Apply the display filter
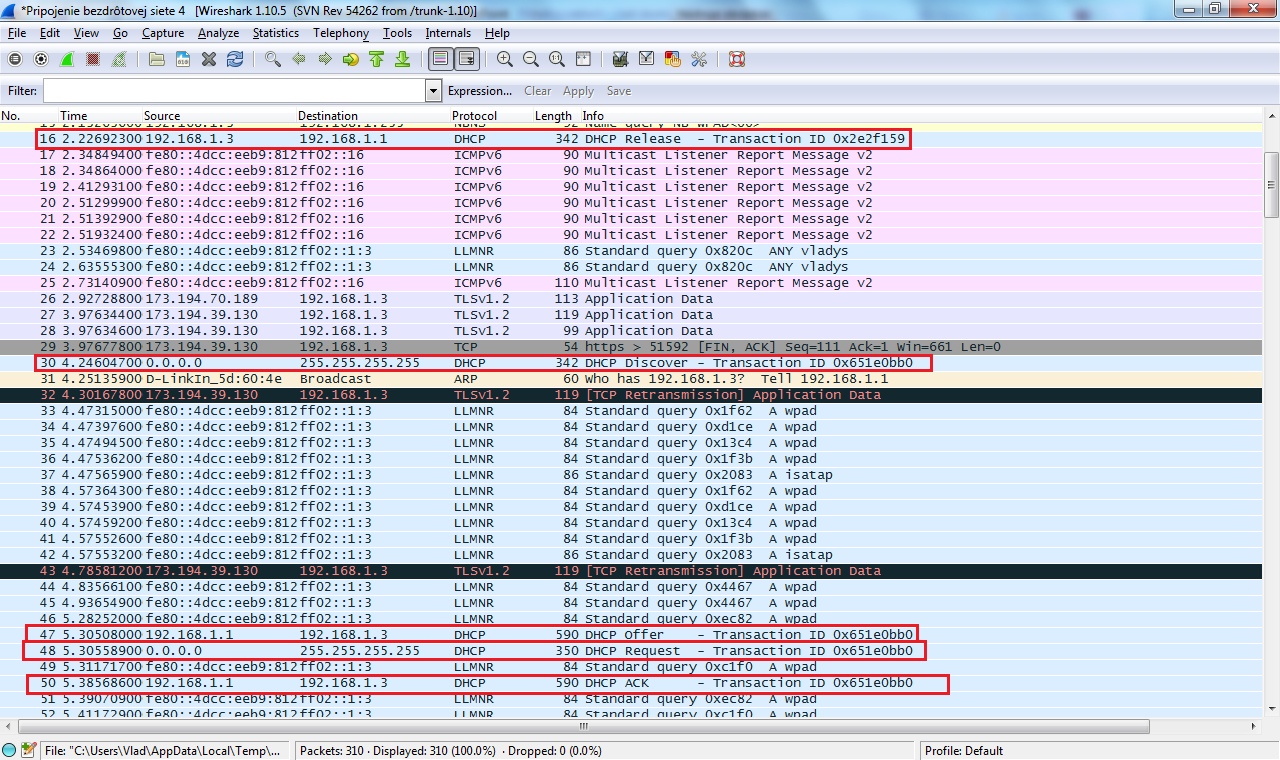 tap(578, 91)
